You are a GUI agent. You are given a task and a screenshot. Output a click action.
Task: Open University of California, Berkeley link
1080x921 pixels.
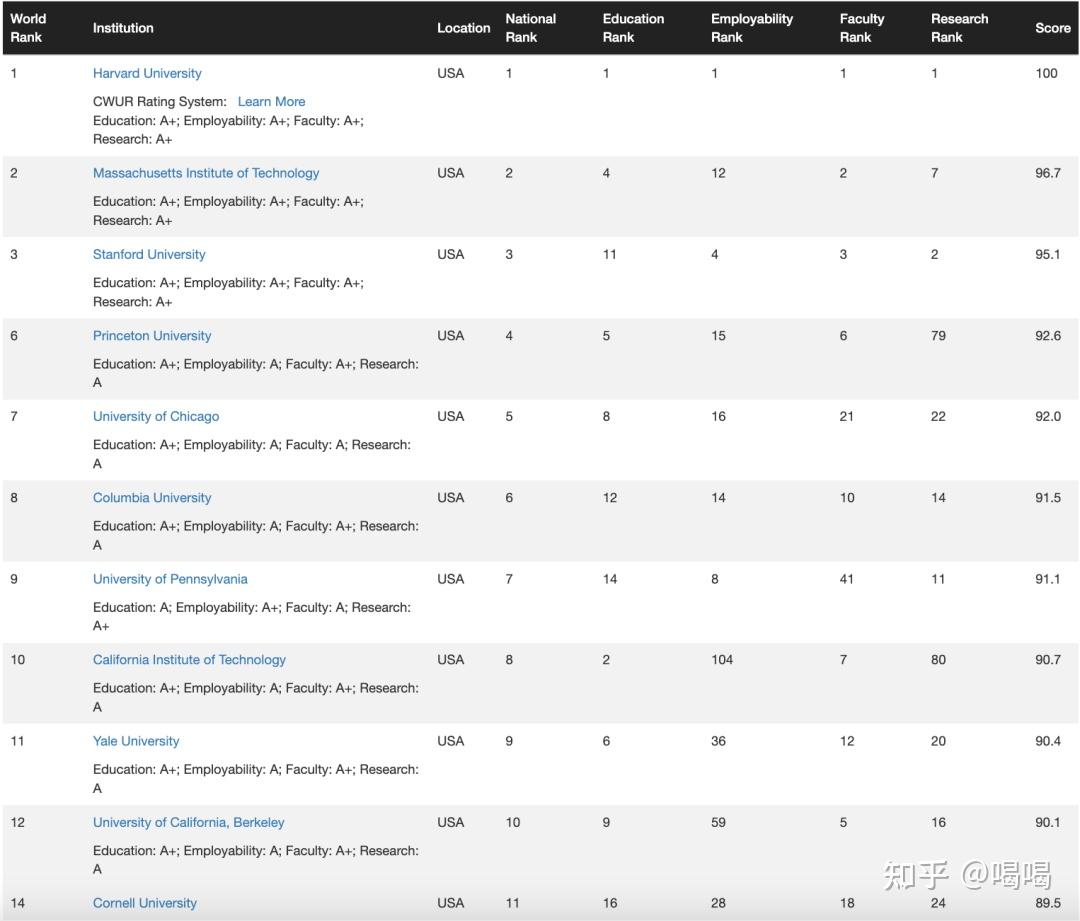click(x=189, y=822)
